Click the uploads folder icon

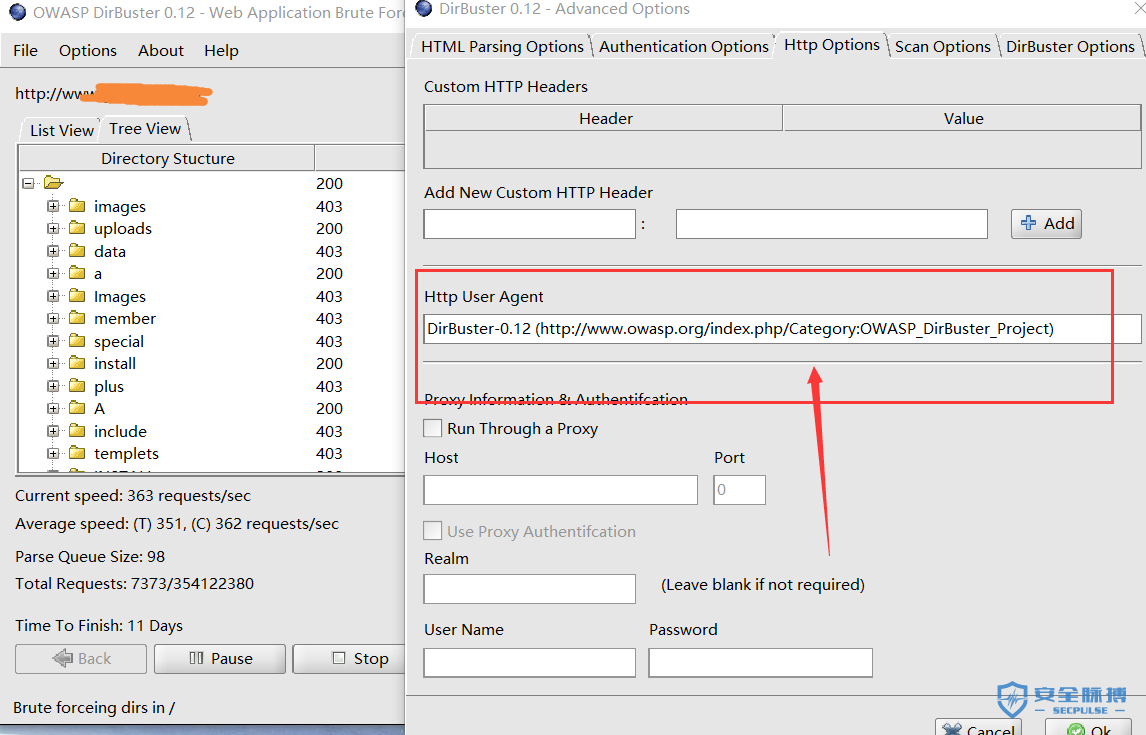click(77, 229)
